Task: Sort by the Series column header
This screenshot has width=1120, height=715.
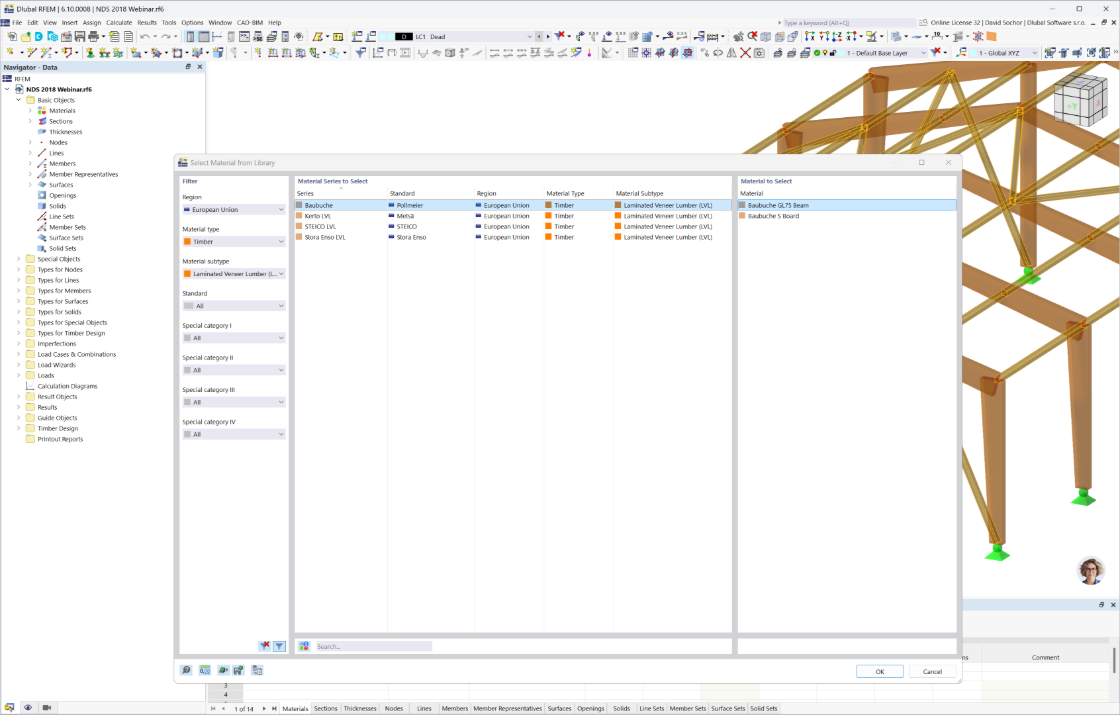Action: 341,194
